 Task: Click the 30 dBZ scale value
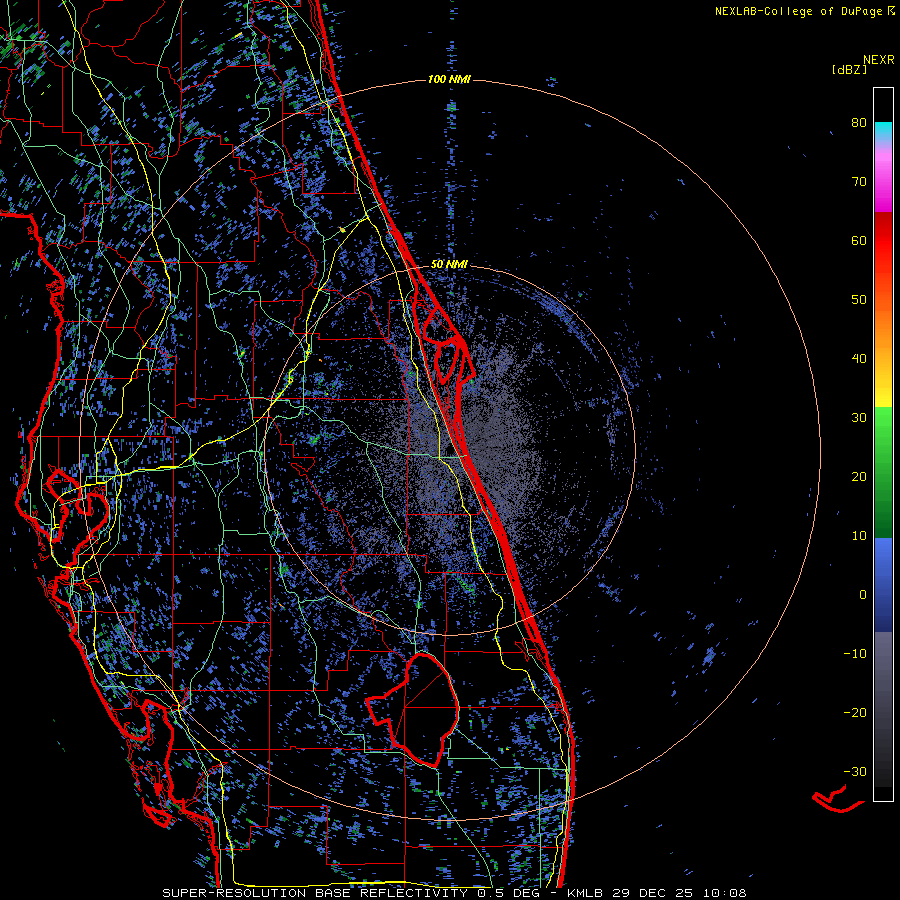pos(859,418)
